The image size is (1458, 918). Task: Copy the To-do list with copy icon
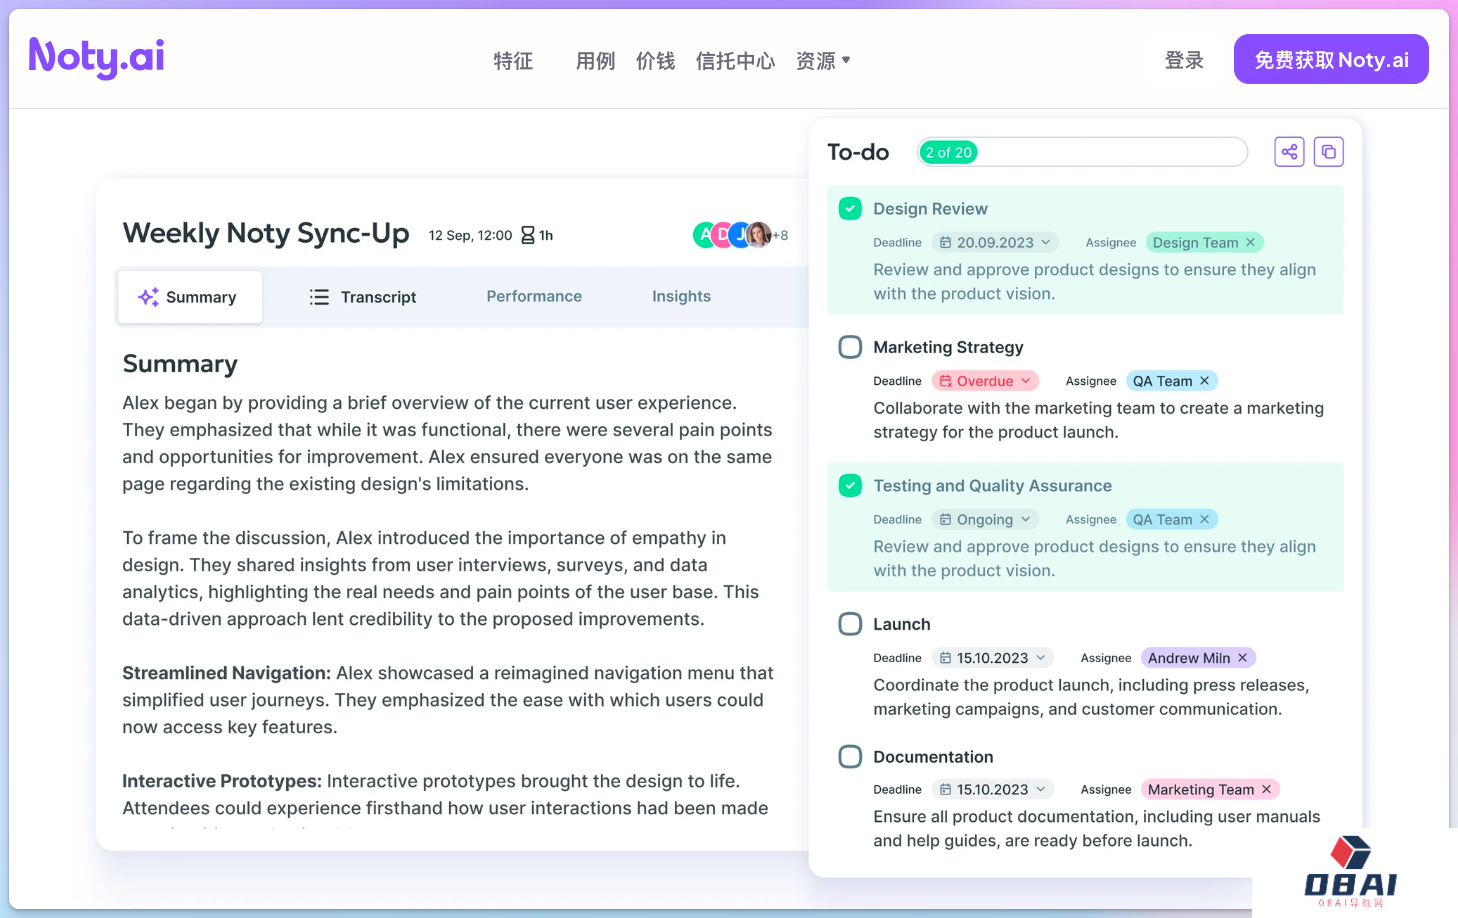pos(1329,152)
